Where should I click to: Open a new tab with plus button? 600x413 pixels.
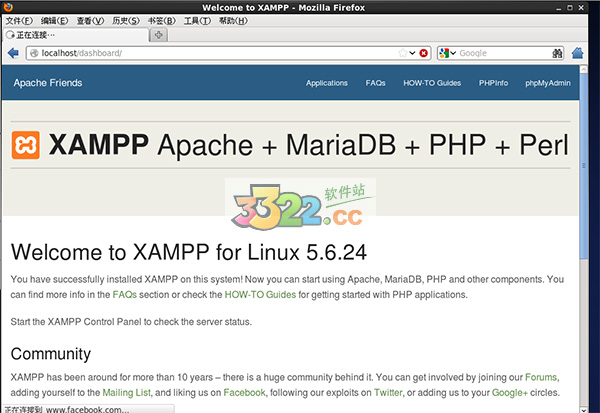[159, 35]
